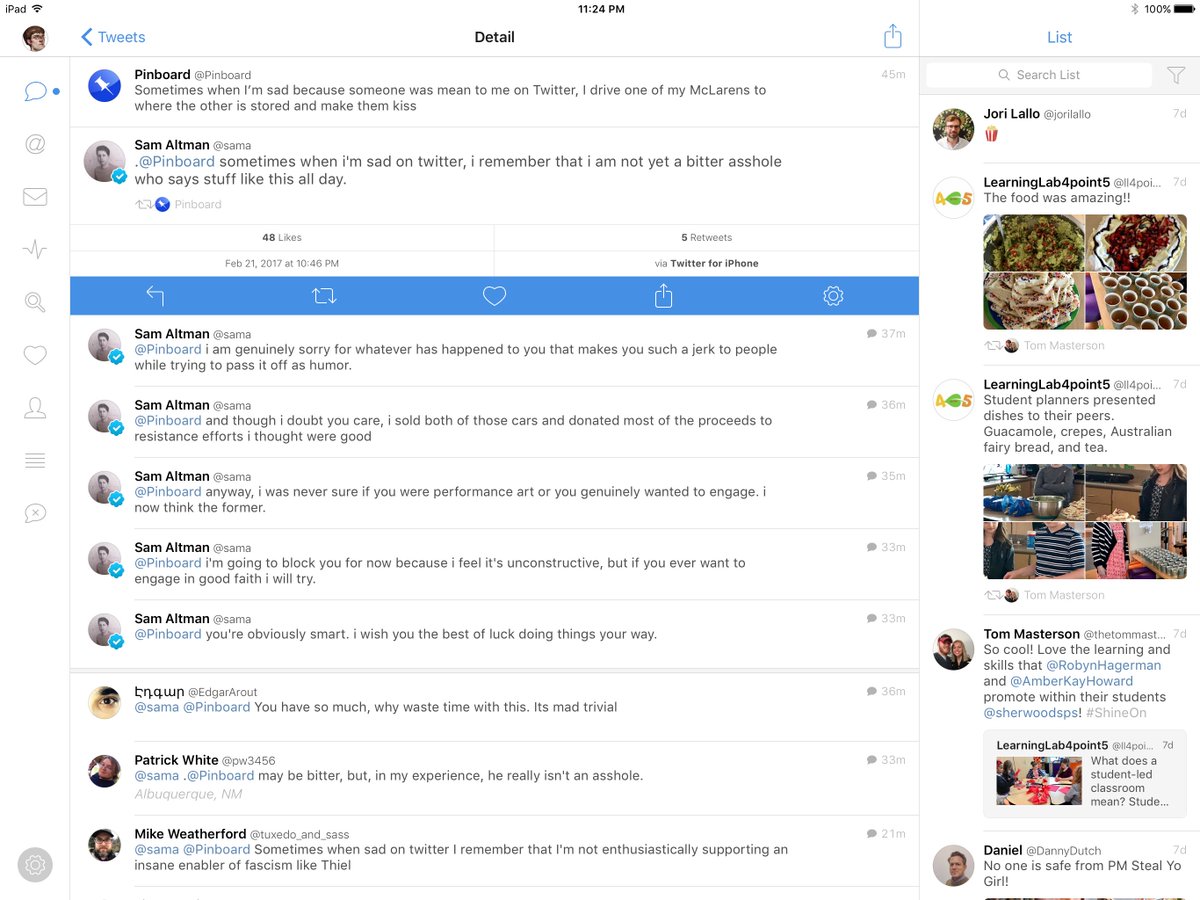The height and width of the screenshot is (900, 1200).
Task: View the 5 Retweets
Action: tap(706, 238)
